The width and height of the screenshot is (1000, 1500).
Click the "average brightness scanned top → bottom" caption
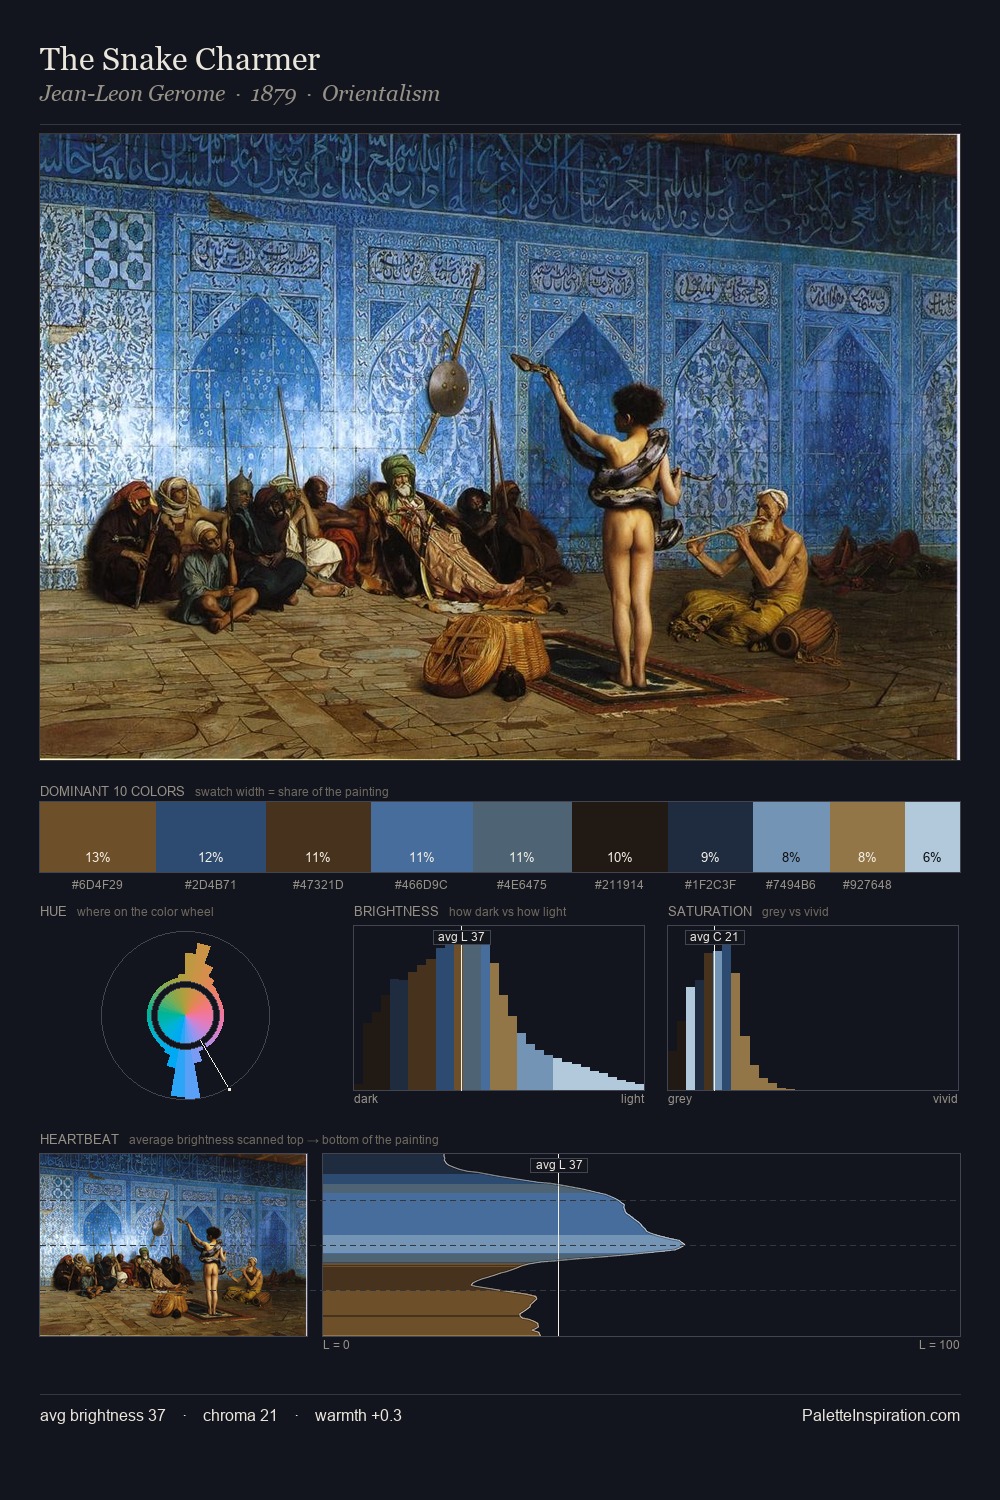tap(283, 1140)
